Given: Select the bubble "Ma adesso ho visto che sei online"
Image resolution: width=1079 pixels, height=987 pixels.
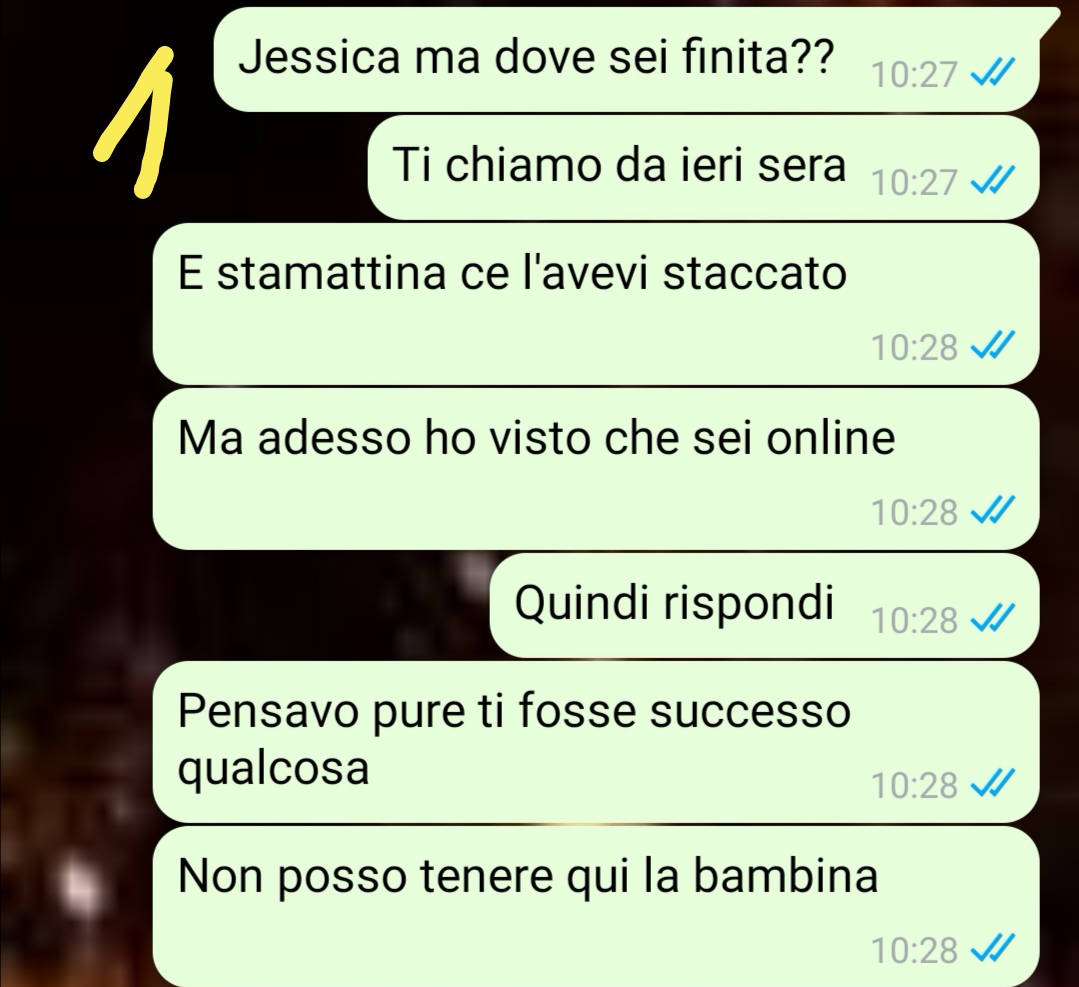Looking at the screenshot, I should coord(596,469).
